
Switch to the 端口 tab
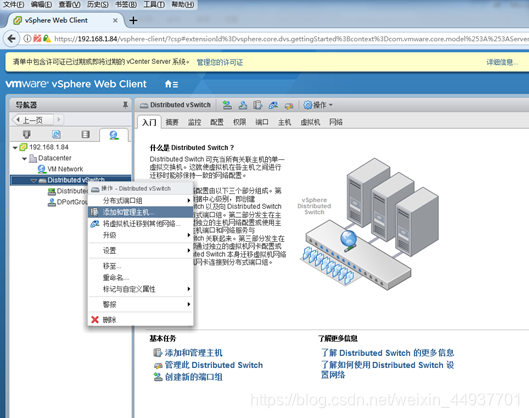click(x=261, y=122)
